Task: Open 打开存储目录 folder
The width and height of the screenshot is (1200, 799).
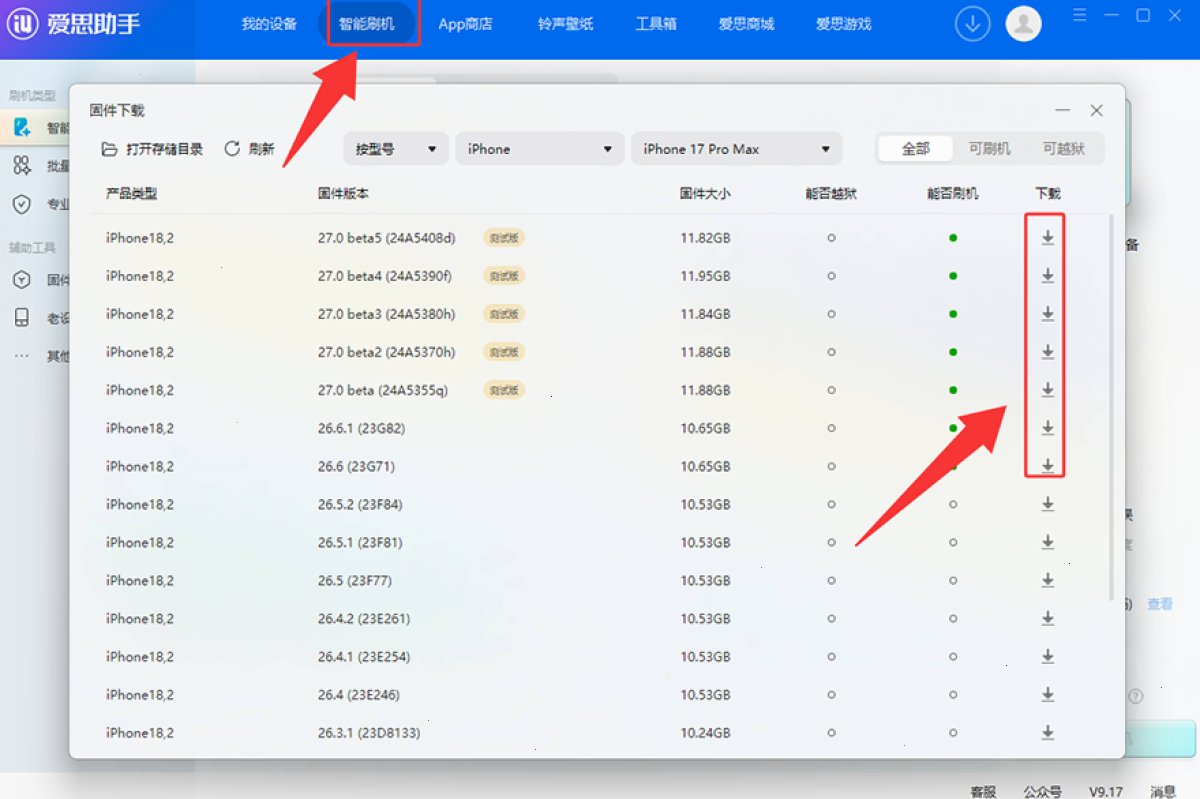Action: coord(152,149)
